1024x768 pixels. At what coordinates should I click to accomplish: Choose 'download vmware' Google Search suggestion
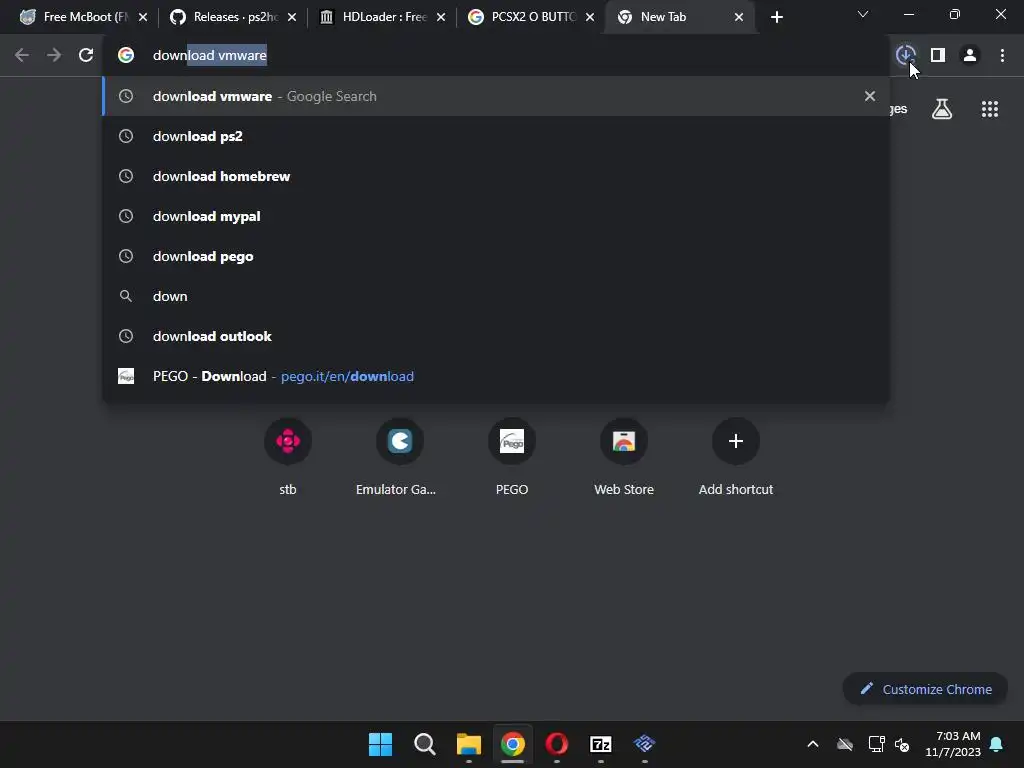496,96
